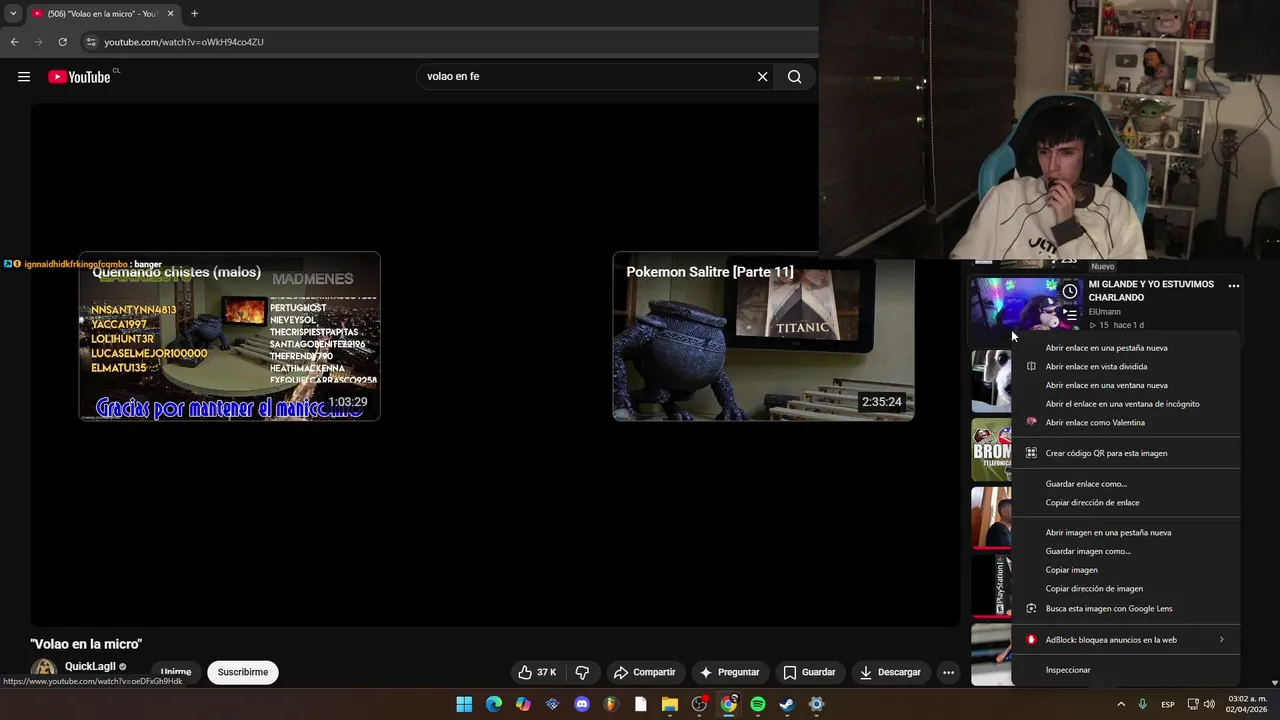
Task: Add MI GLANDE video to queue icon
Action: tap(1070, 315)
